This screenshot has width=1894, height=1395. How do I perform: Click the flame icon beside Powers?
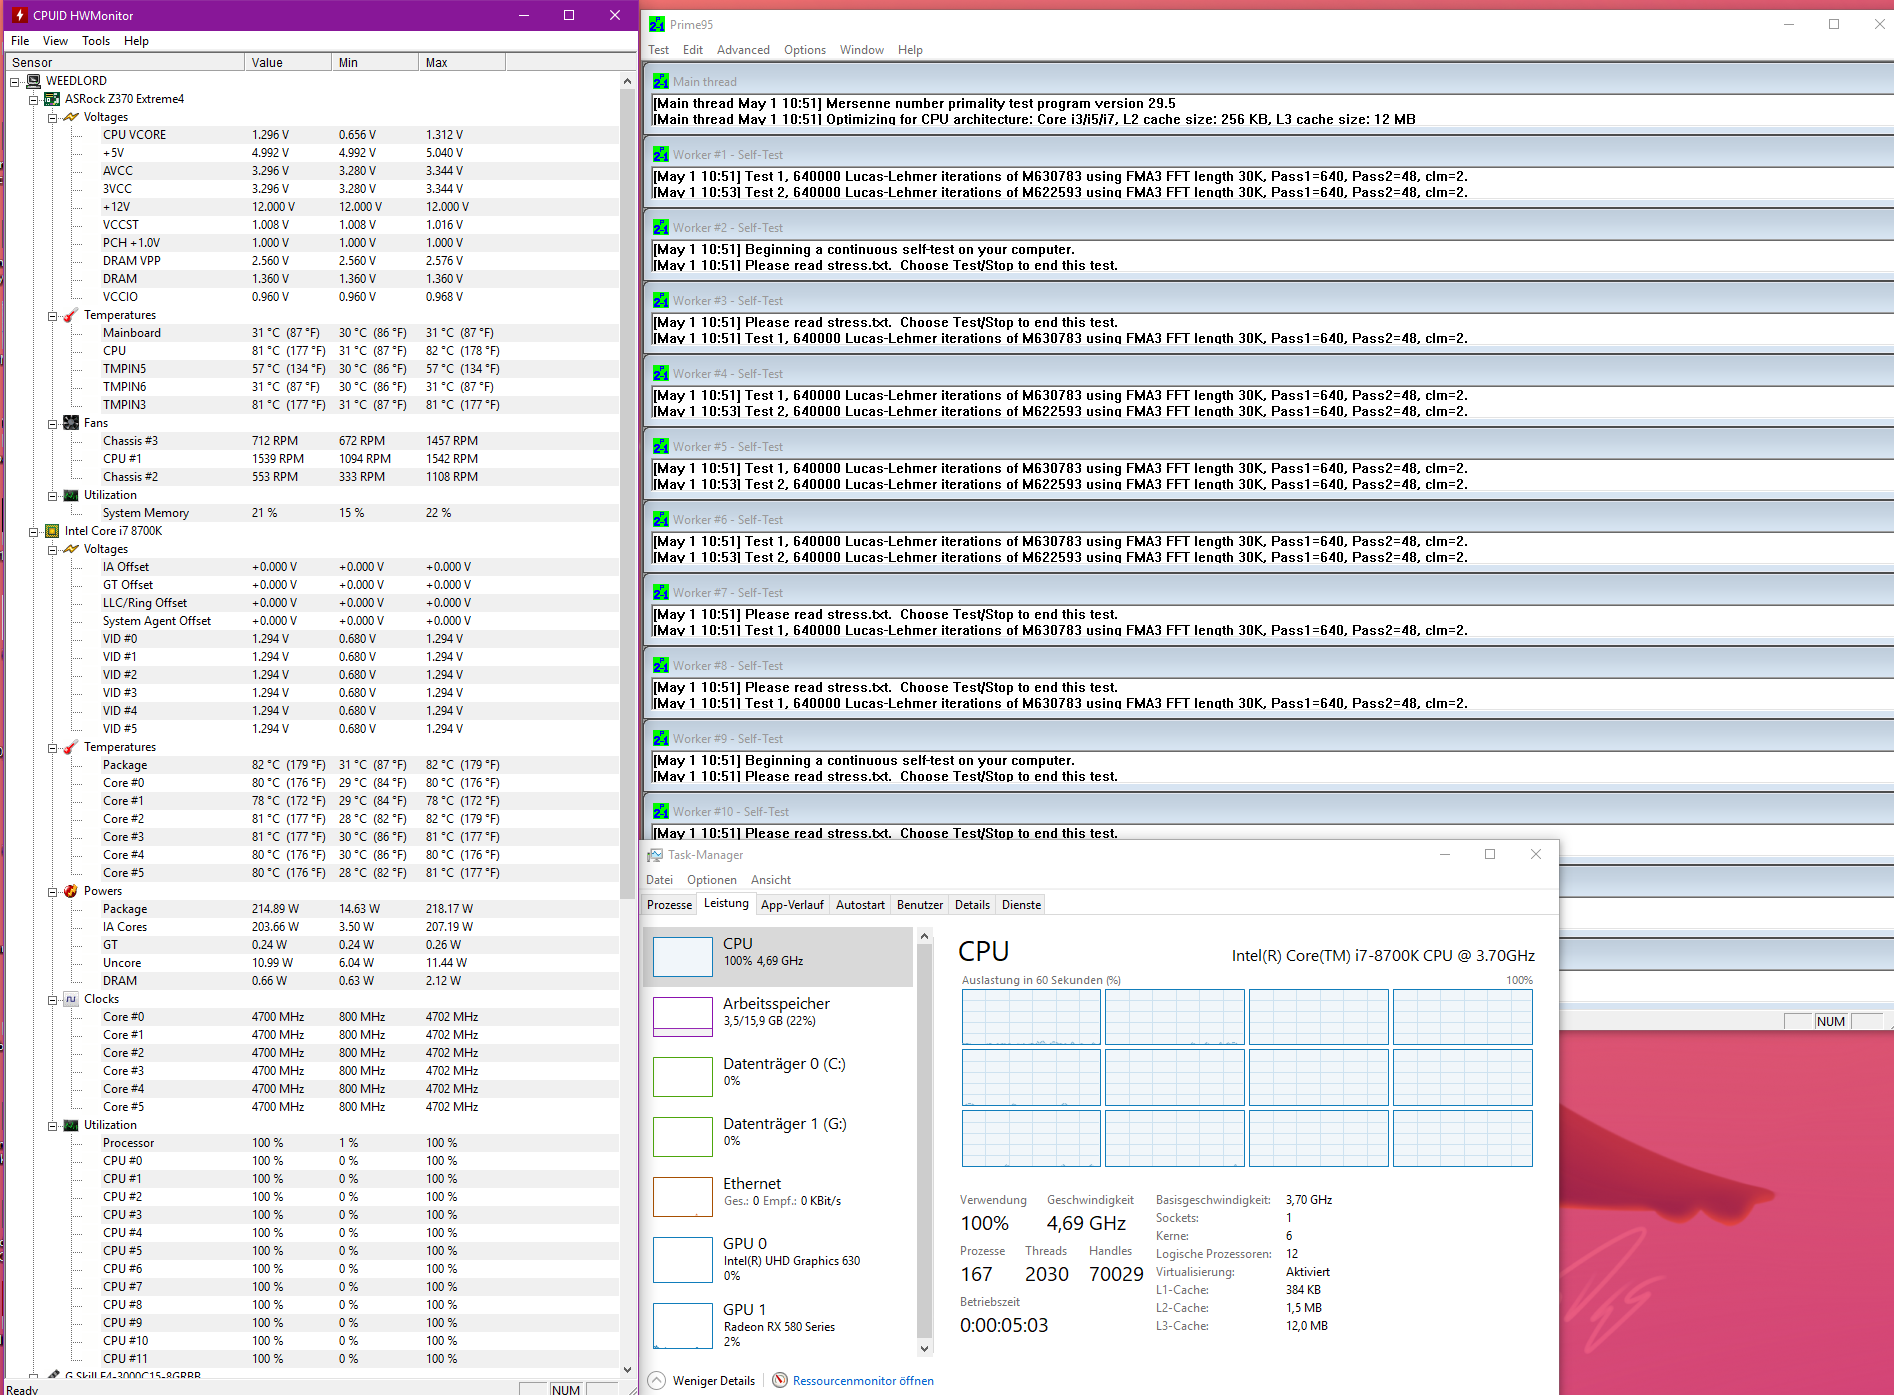(71, 891)
